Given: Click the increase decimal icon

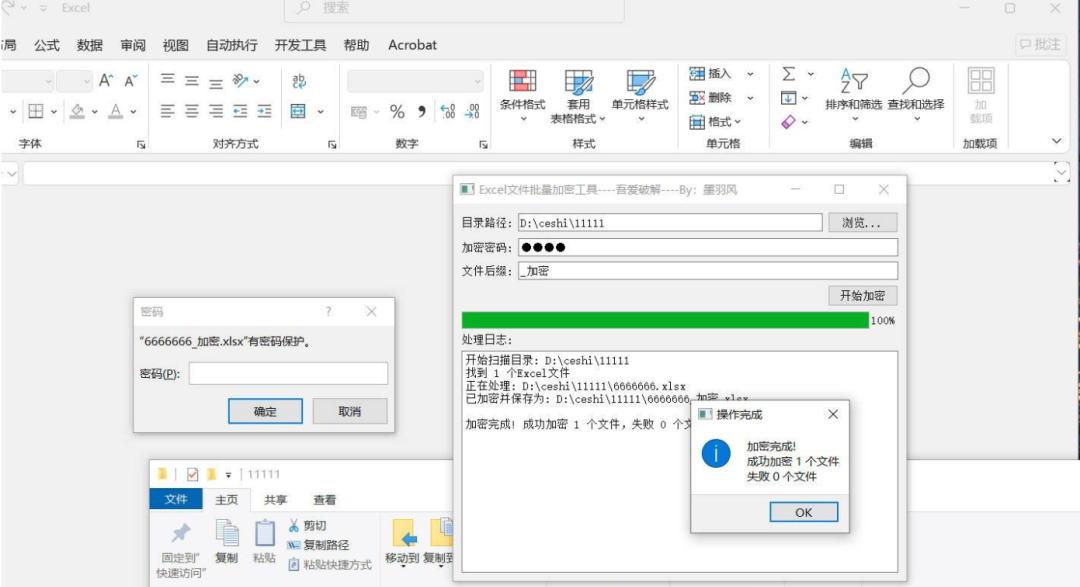Looking at the screenshot, I should [x=448, y=111].
